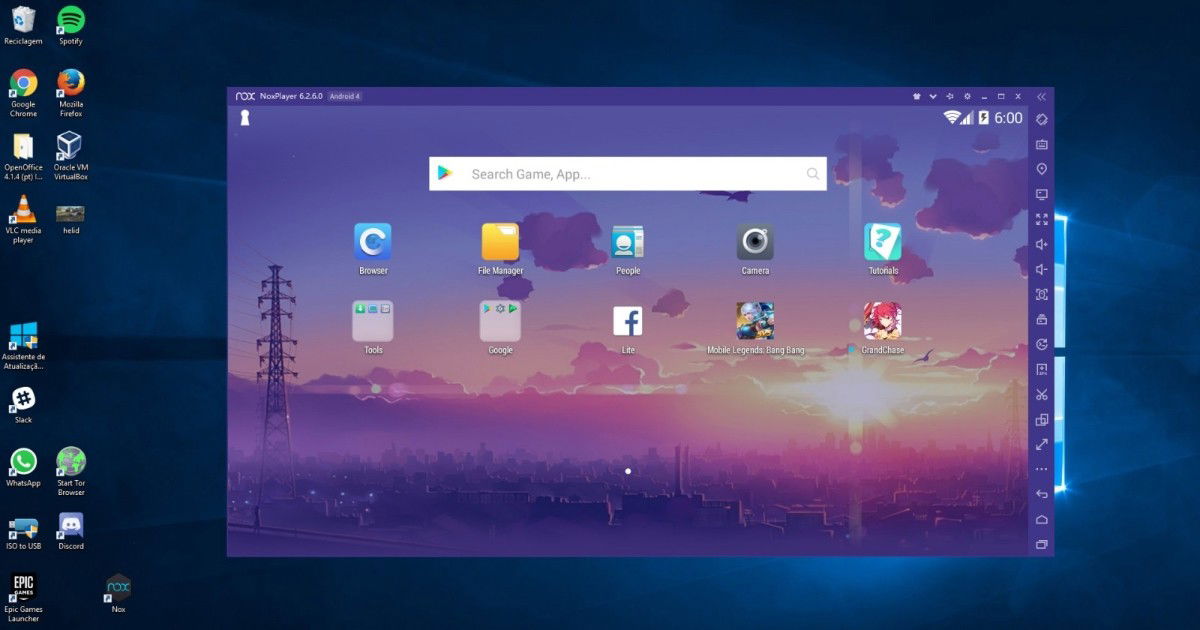Open the Browser app in NoxPlayer
The height and width of the screenshot is (630, 1200).
click(372, 242)
